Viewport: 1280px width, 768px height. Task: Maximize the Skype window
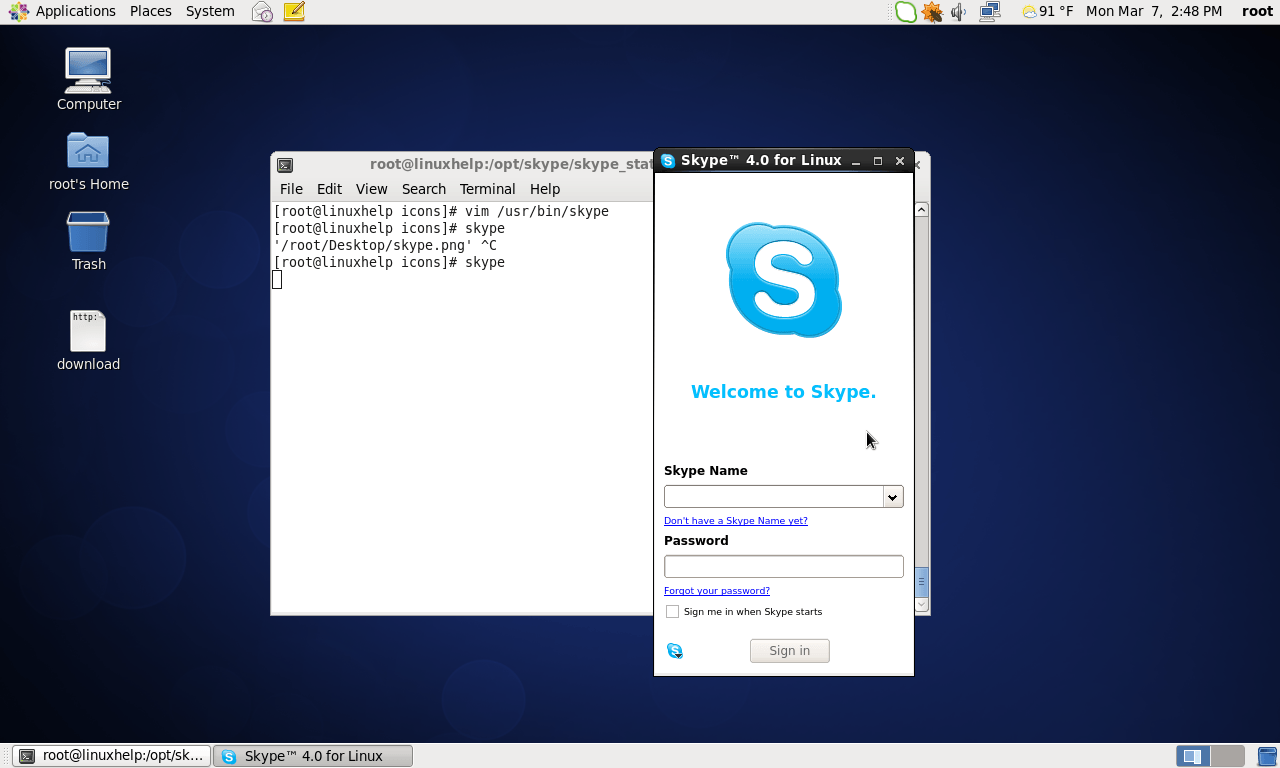(x=878, y=161)
